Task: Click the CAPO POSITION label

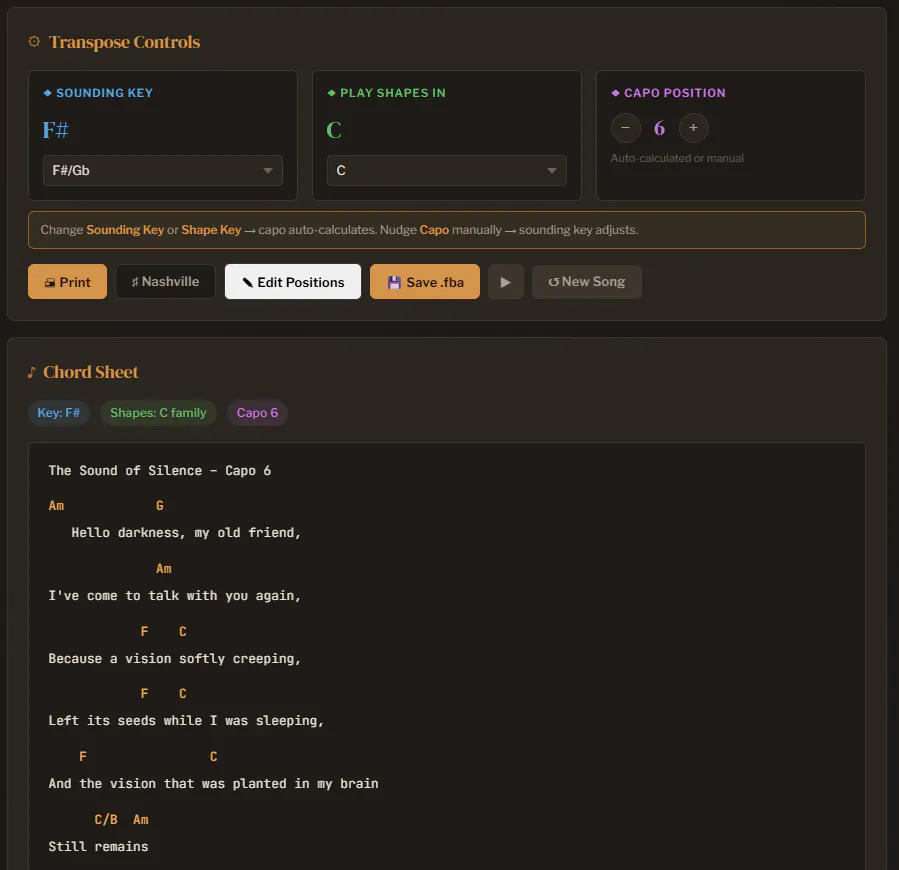Action: tap(675, 93)
